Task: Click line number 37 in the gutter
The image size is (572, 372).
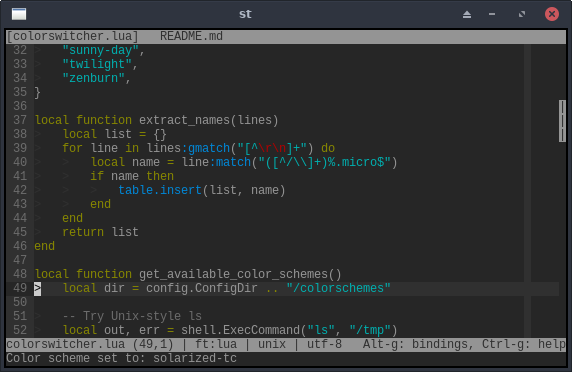Action: 20,120
